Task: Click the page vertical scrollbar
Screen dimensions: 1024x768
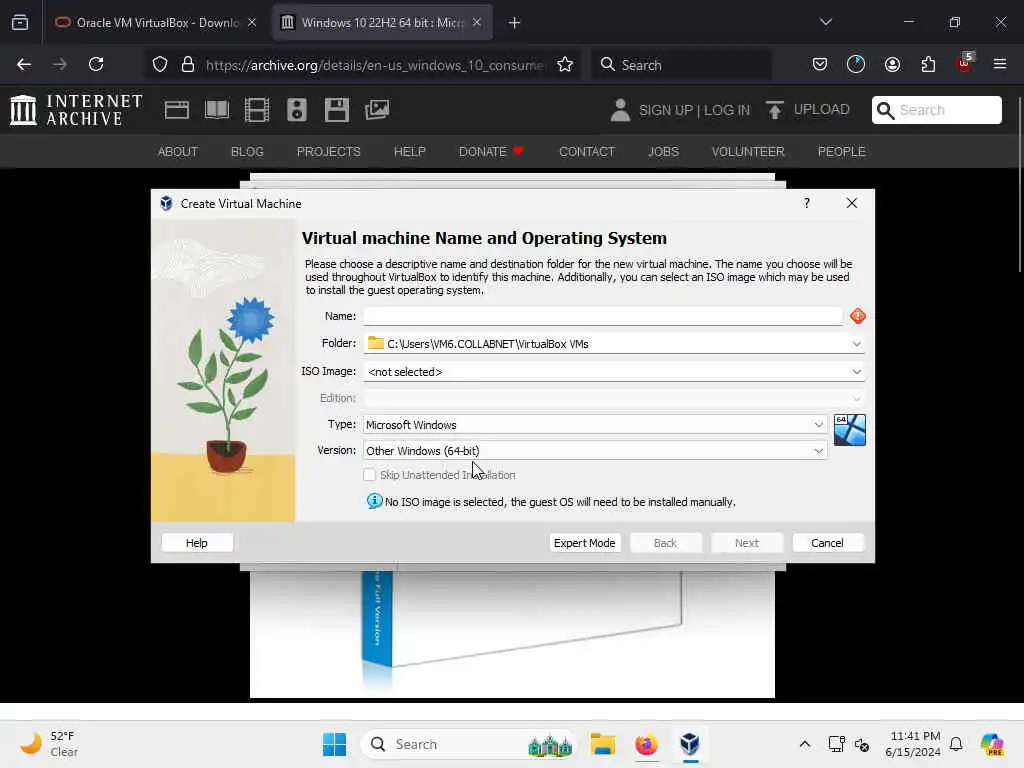Action: coord(1019,183)
